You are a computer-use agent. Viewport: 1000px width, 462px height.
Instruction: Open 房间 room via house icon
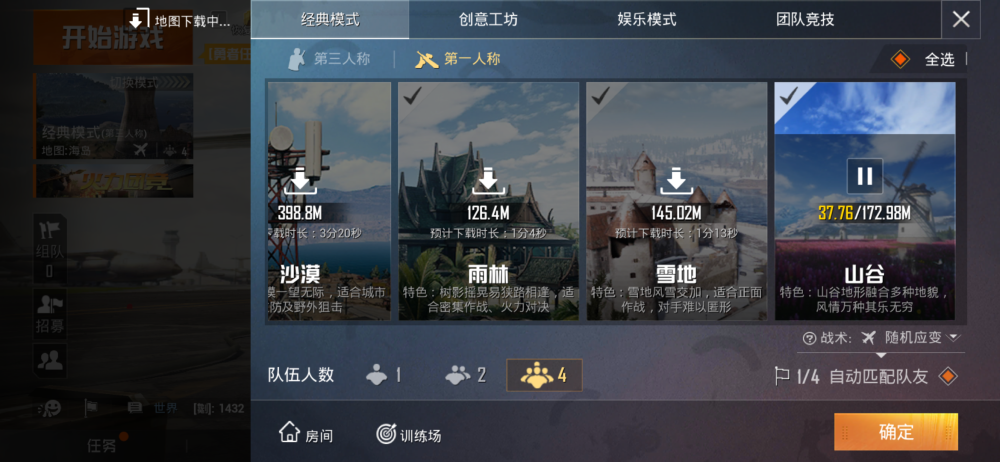click(305, 435)
